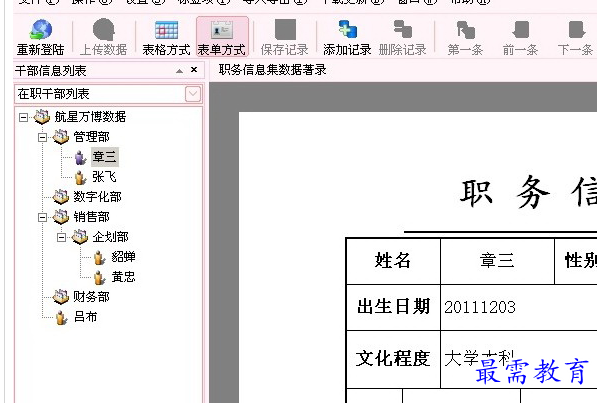The image size is (597, 403).
Task: Click the 文化程度 label cell
Action: pos(393,358)
